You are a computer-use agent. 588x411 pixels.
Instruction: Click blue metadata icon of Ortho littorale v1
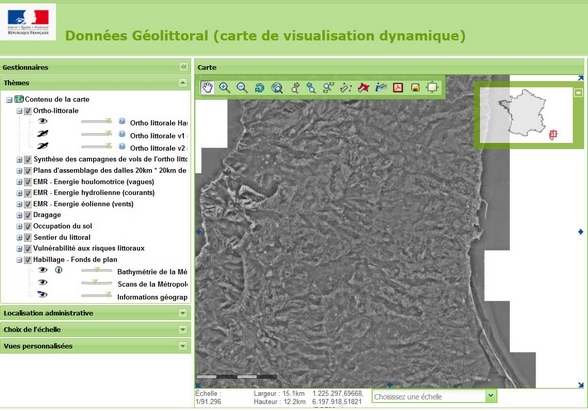point(122,134)
